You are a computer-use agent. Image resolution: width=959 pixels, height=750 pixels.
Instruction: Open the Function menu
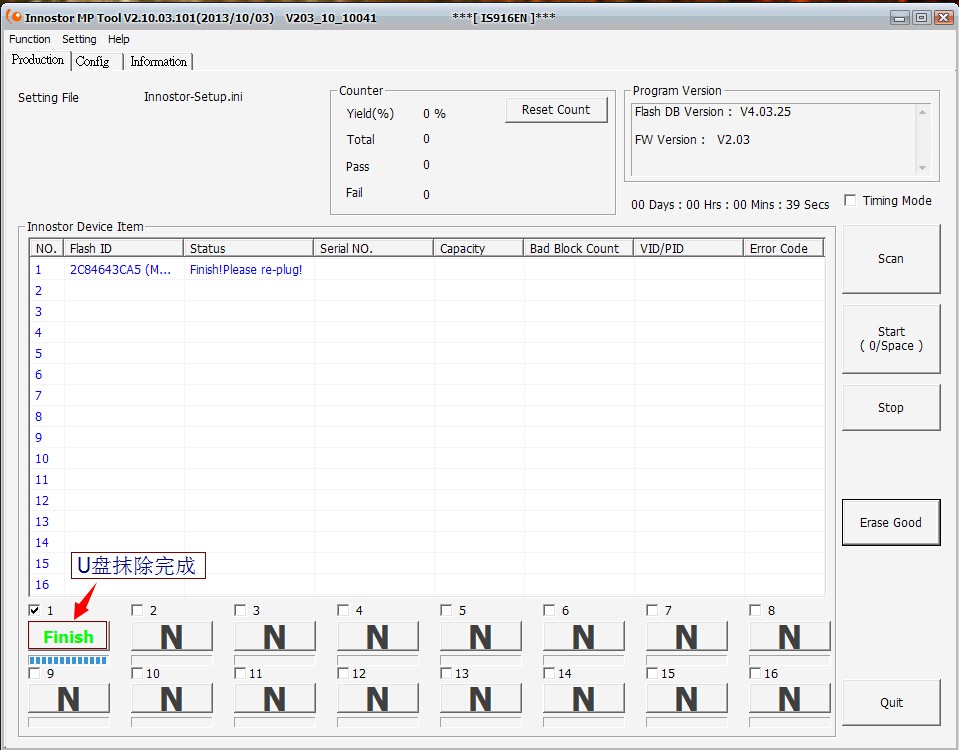click(x=29, y=39)
